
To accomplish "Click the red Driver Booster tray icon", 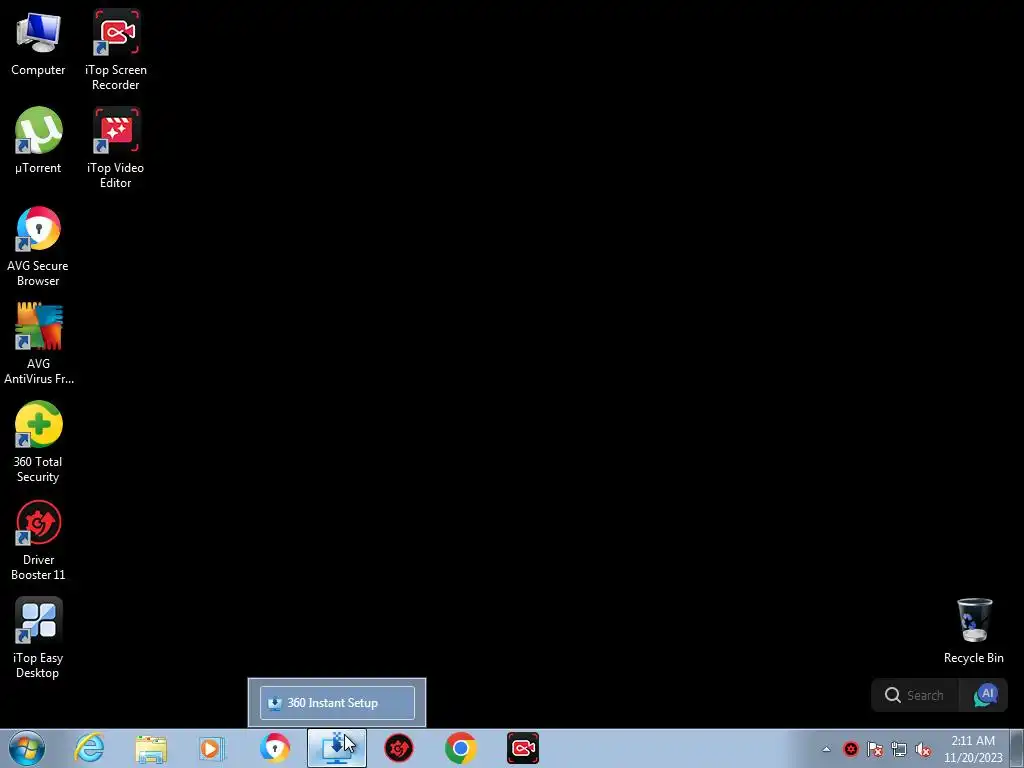I will [850, 749].
